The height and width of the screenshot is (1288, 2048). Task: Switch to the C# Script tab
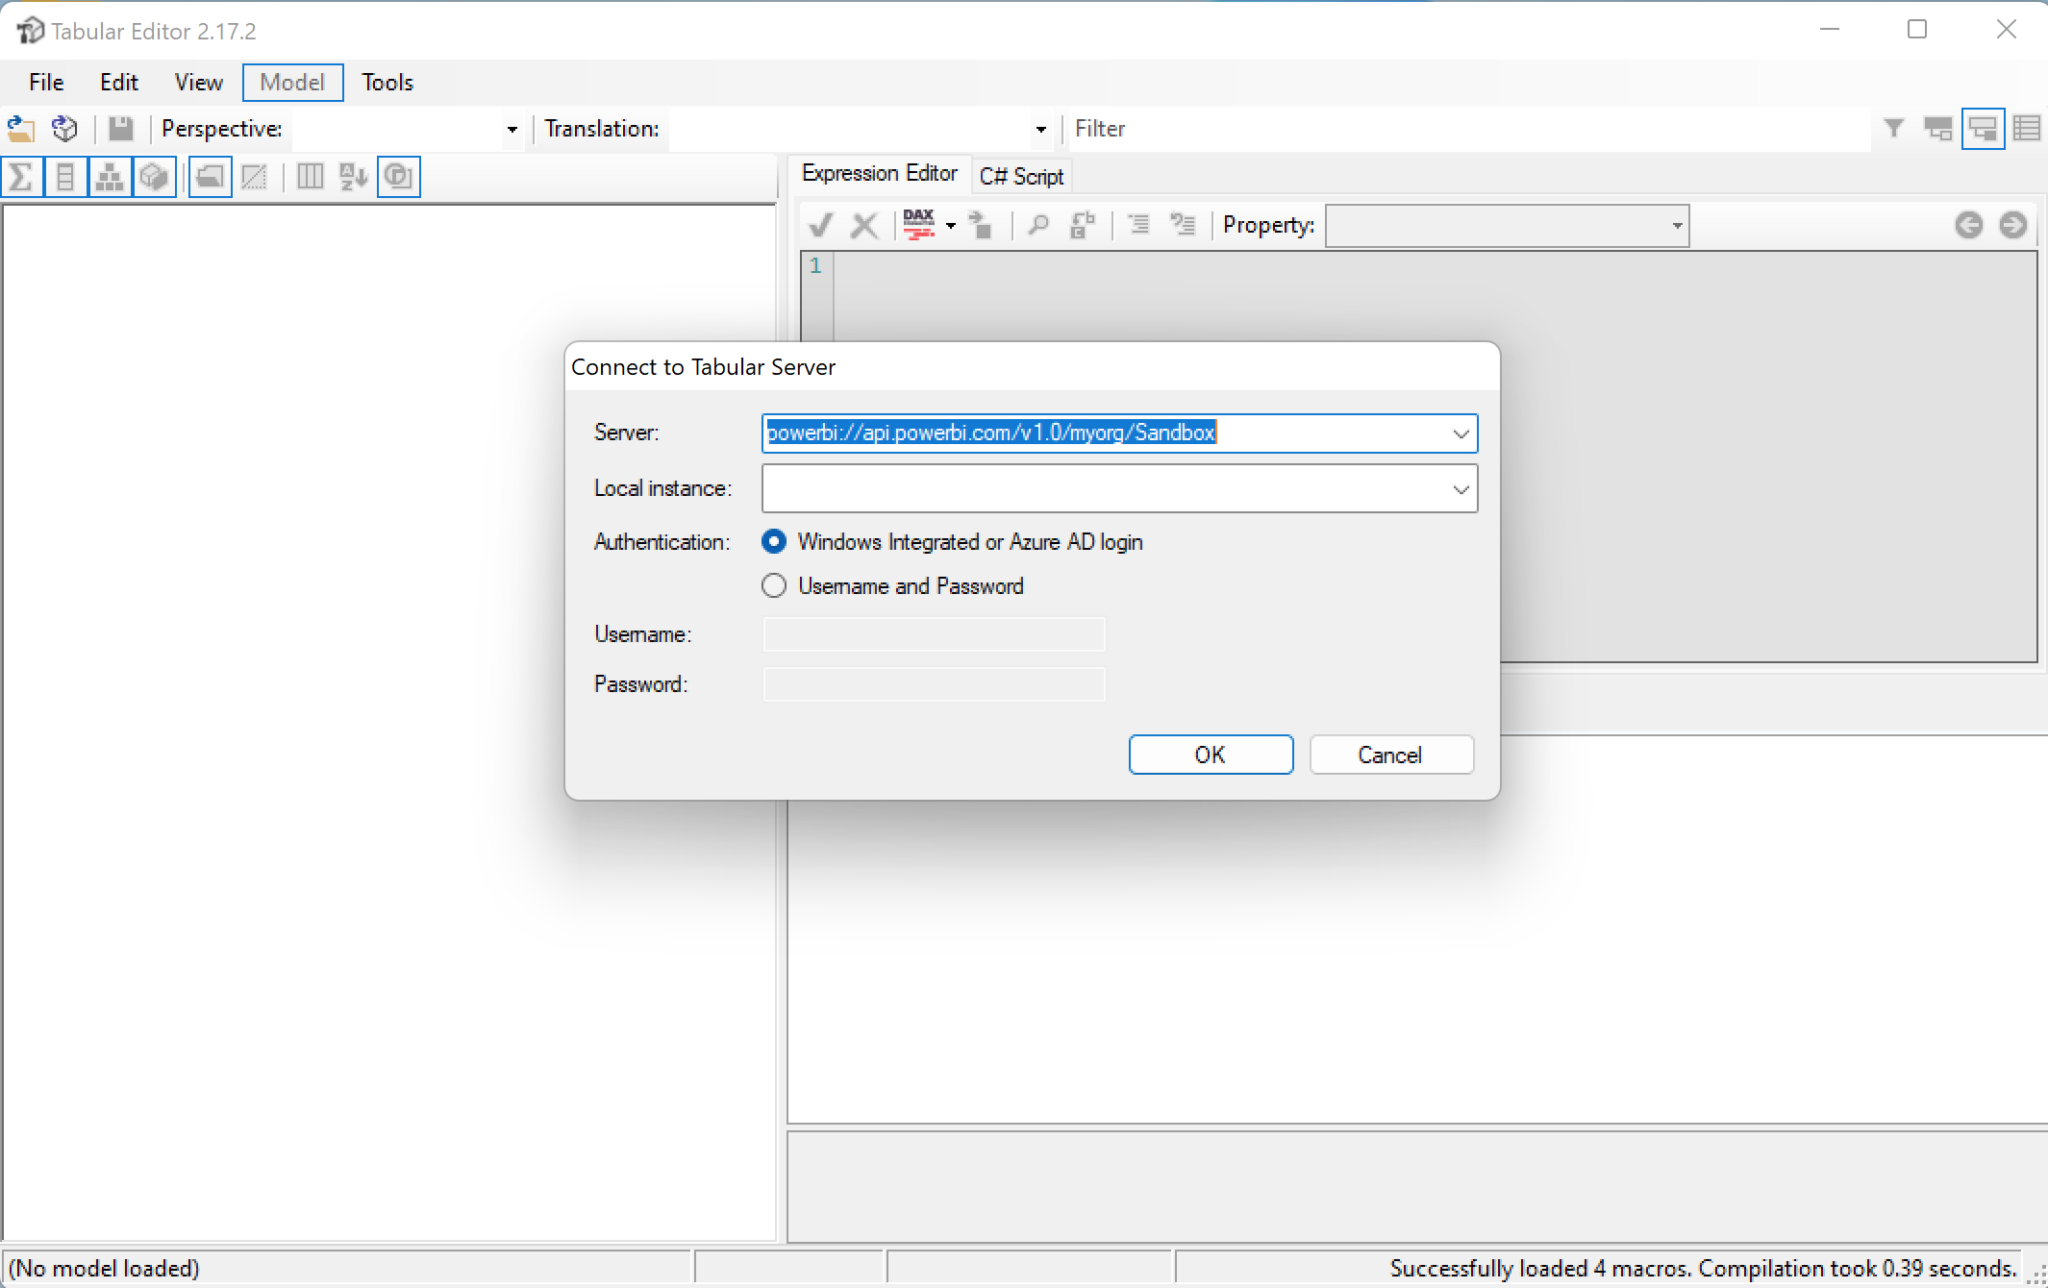point(1021,176)
